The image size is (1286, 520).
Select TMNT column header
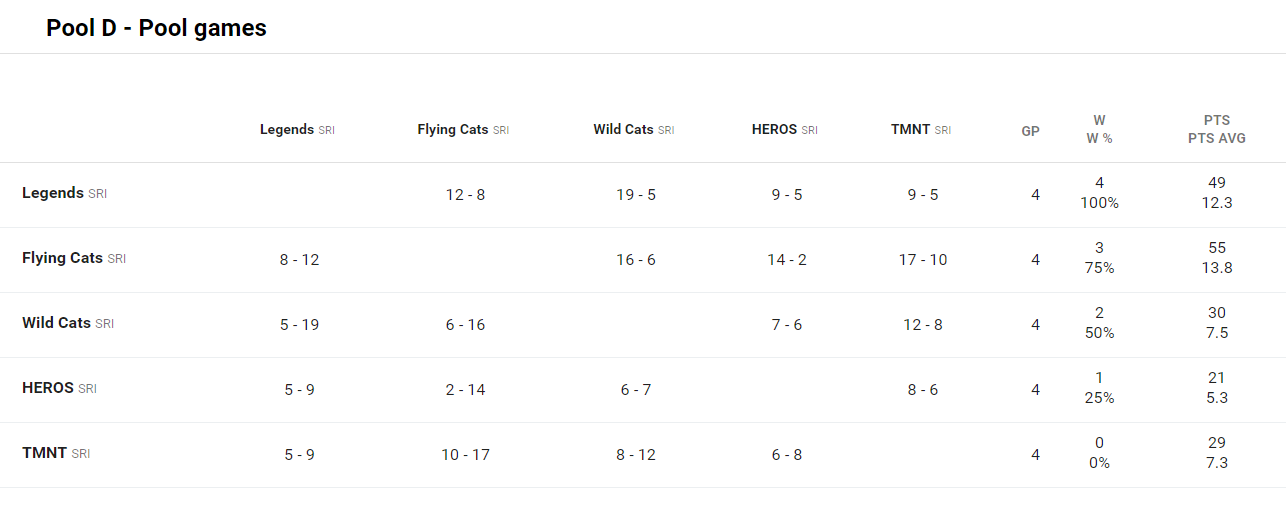coord(910,130)
